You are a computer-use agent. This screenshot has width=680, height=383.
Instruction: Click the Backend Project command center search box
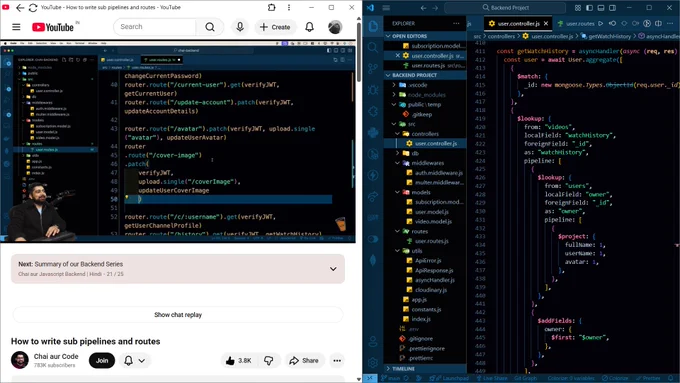(505, 8)
